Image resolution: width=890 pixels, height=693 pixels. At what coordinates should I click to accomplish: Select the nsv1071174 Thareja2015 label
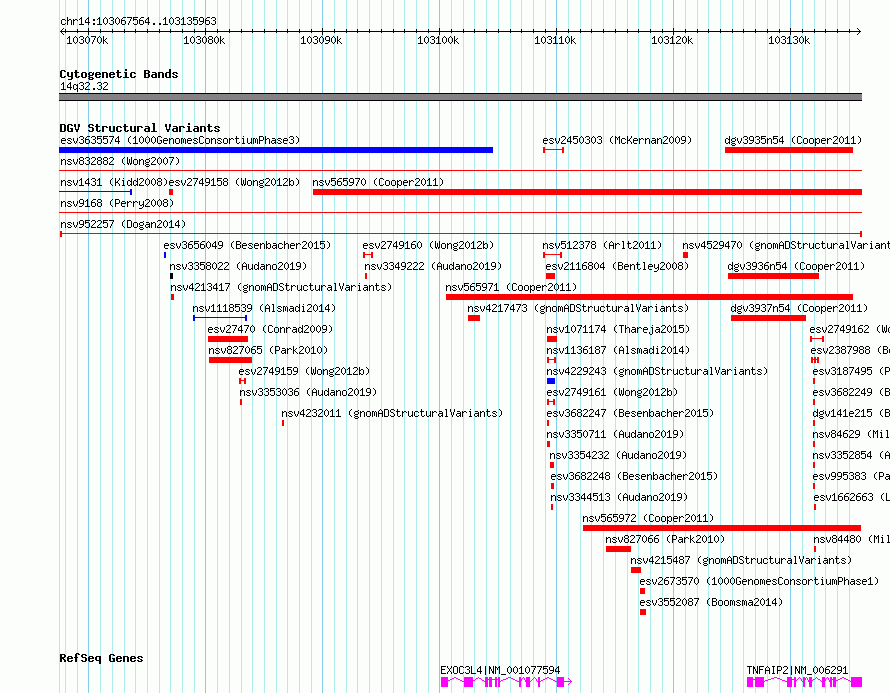pyautogui.click(x=618, y=329)
